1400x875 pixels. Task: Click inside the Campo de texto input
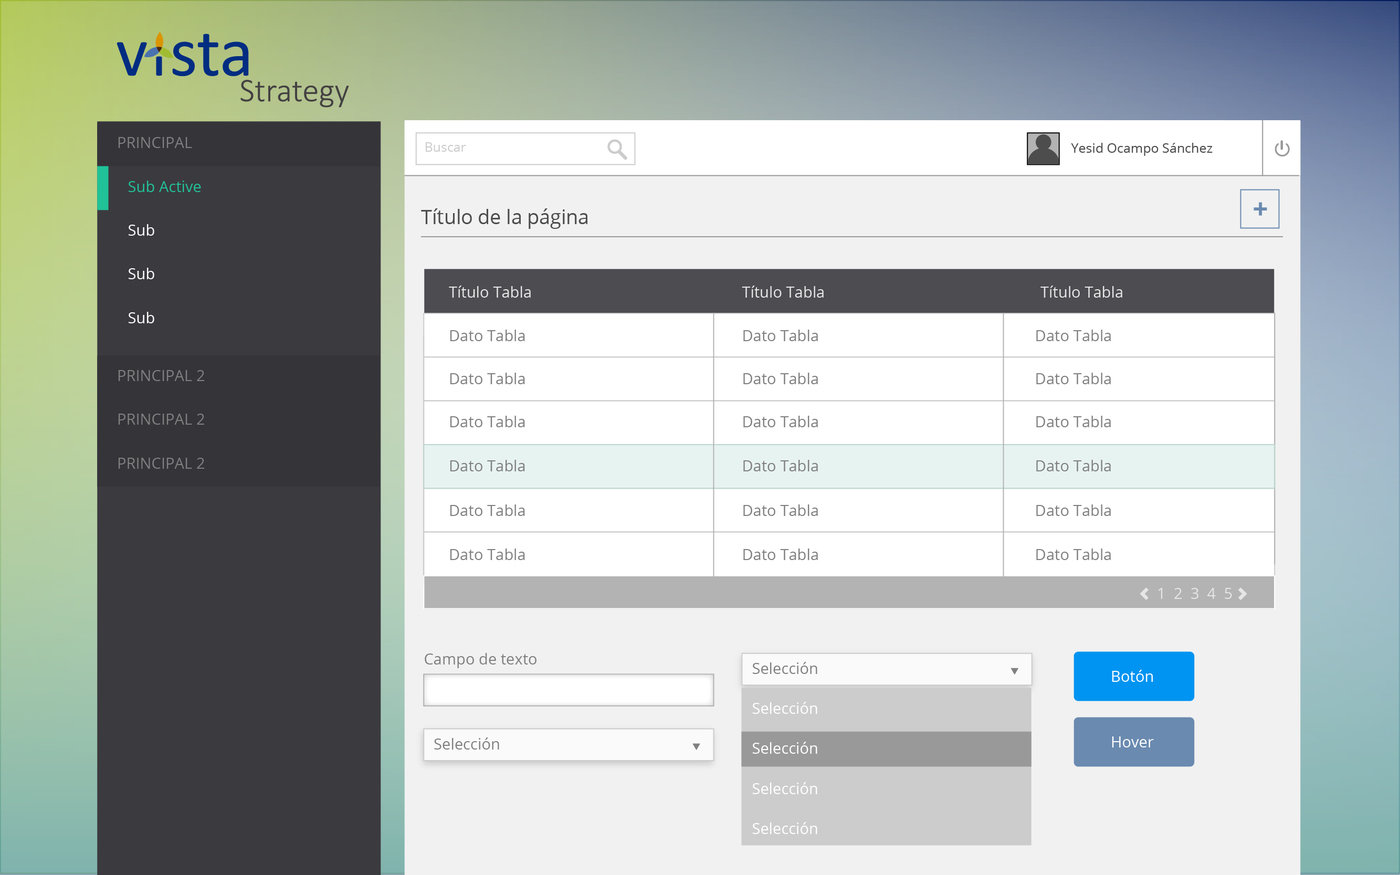(568, 689)
